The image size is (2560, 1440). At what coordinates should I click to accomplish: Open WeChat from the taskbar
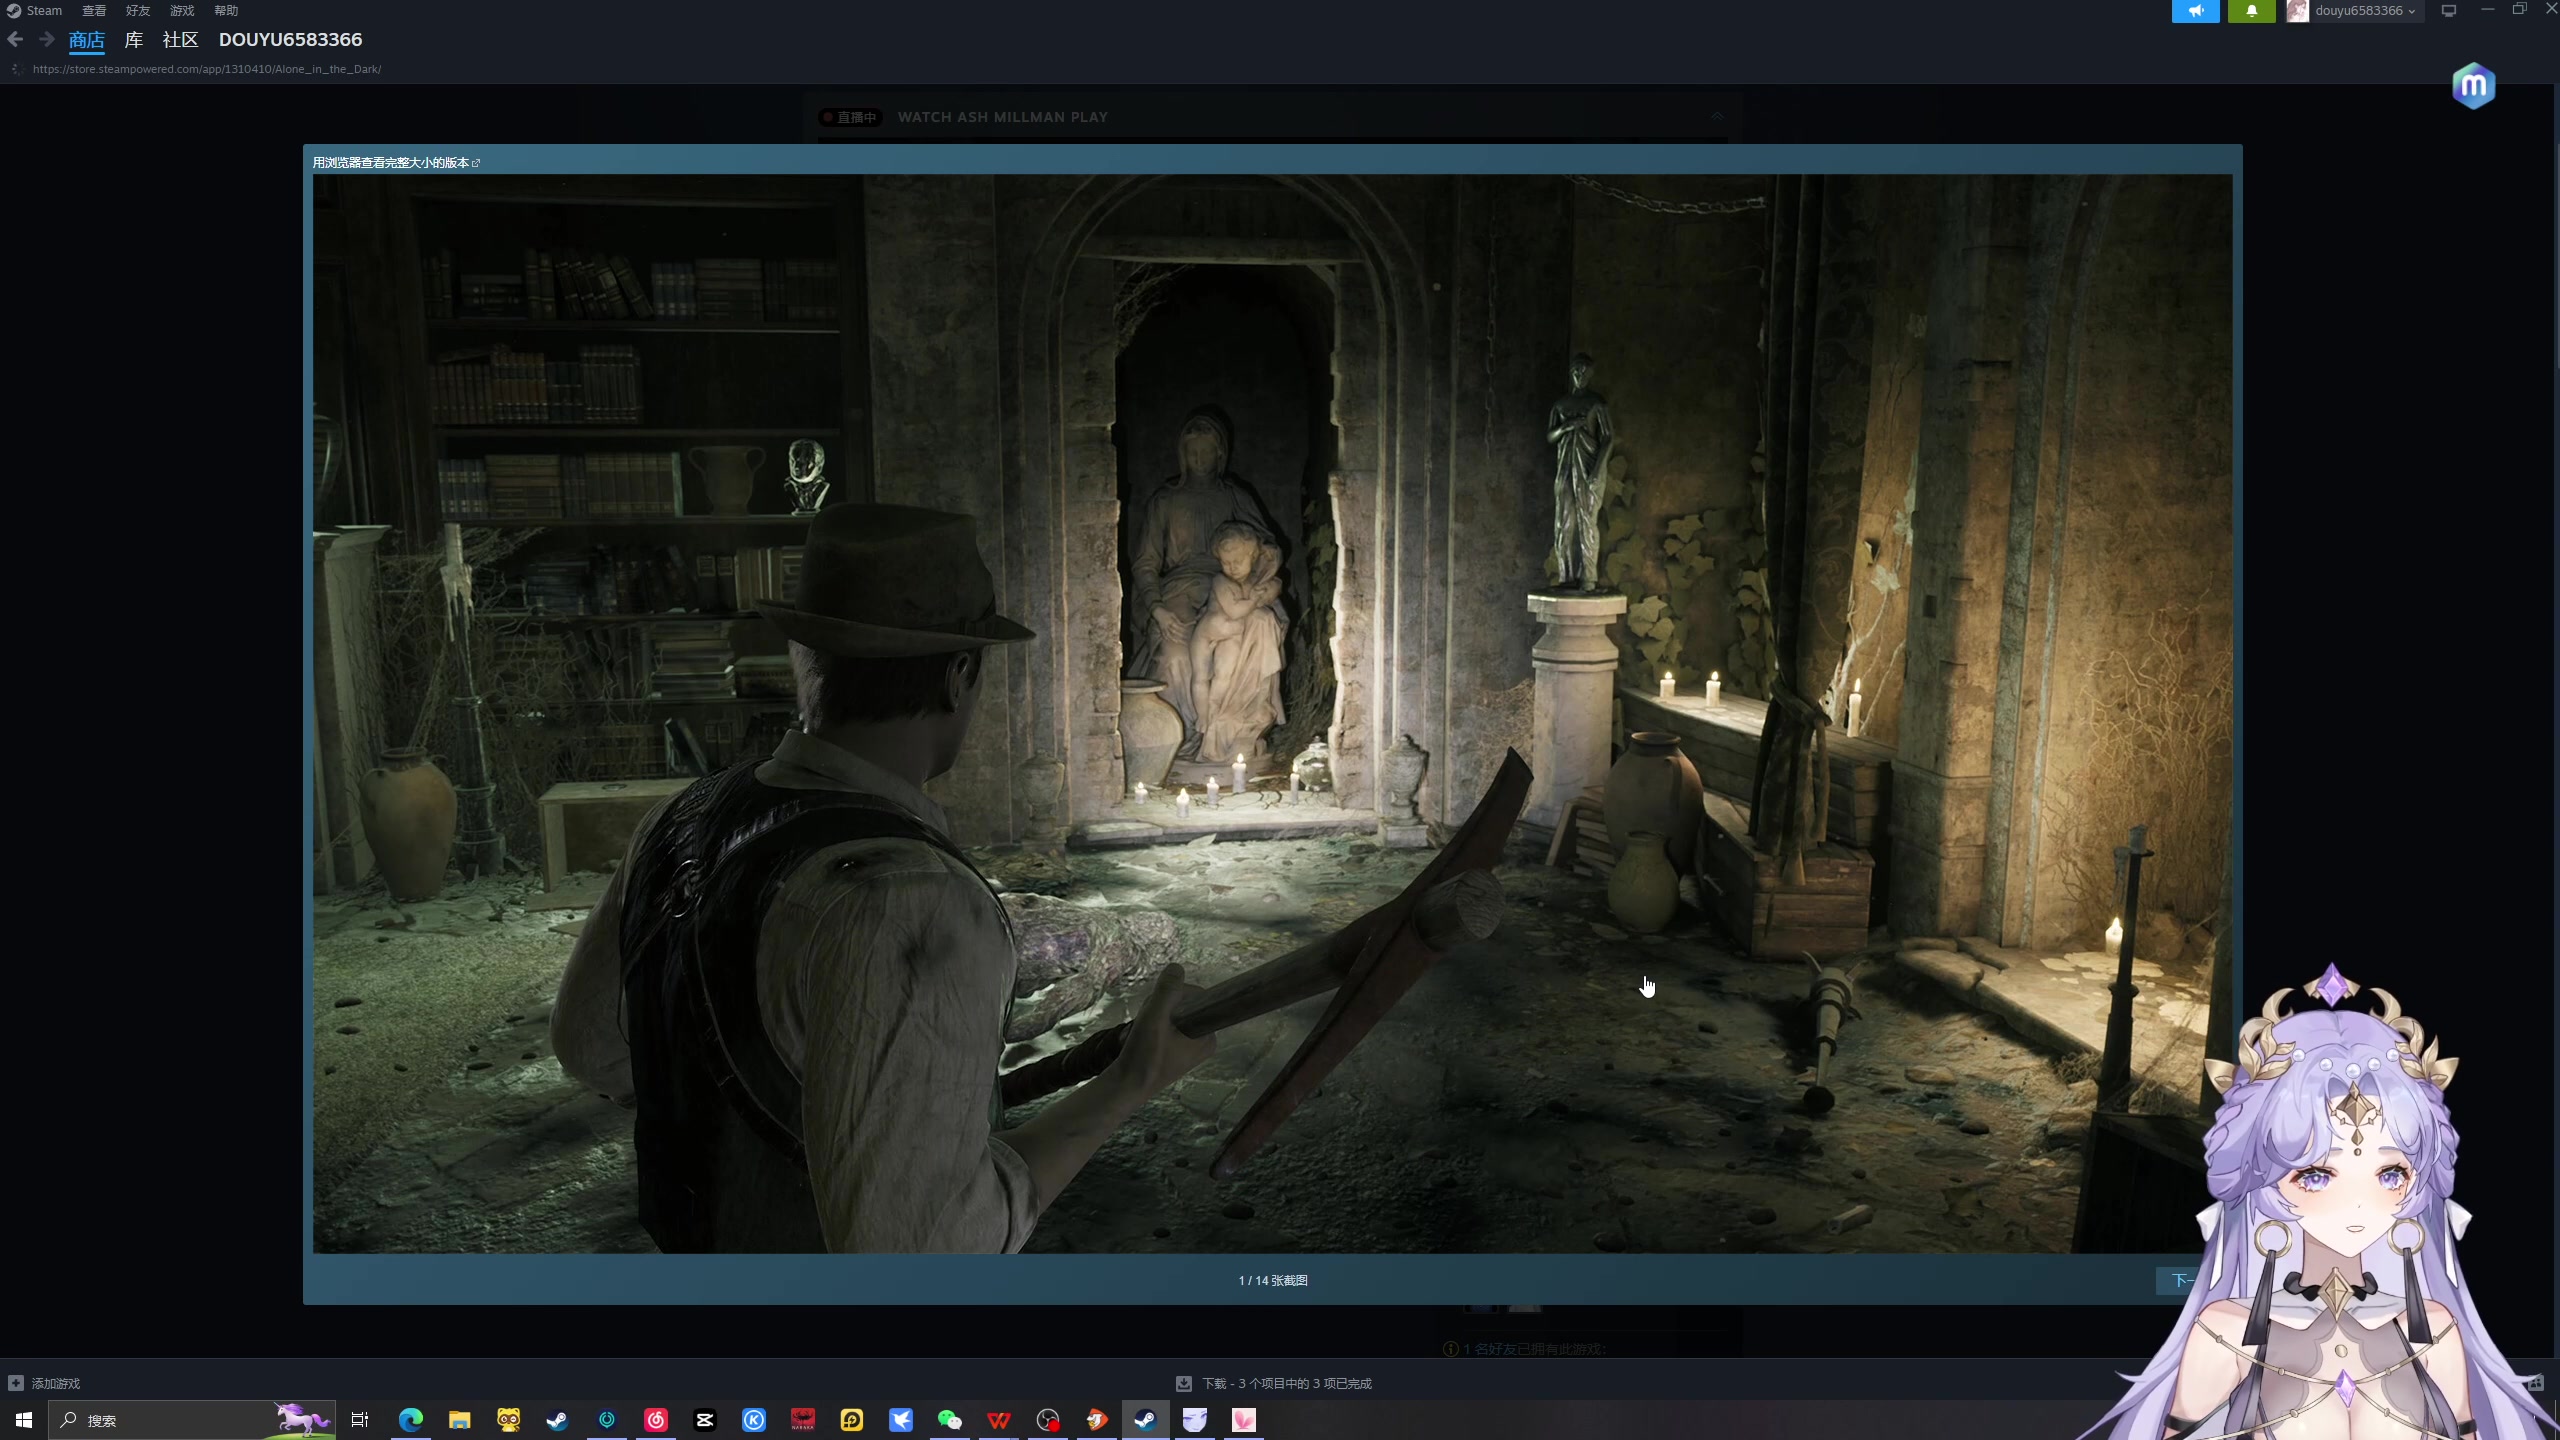(949, 1419)
